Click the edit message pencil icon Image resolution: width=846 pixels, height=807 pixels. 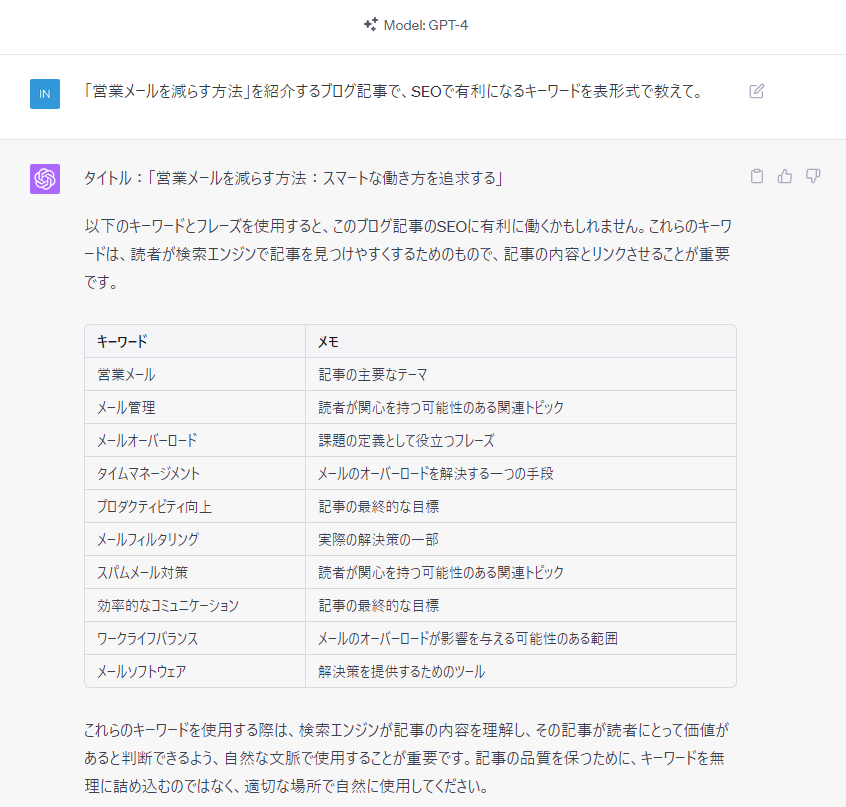tap(756, 91)
